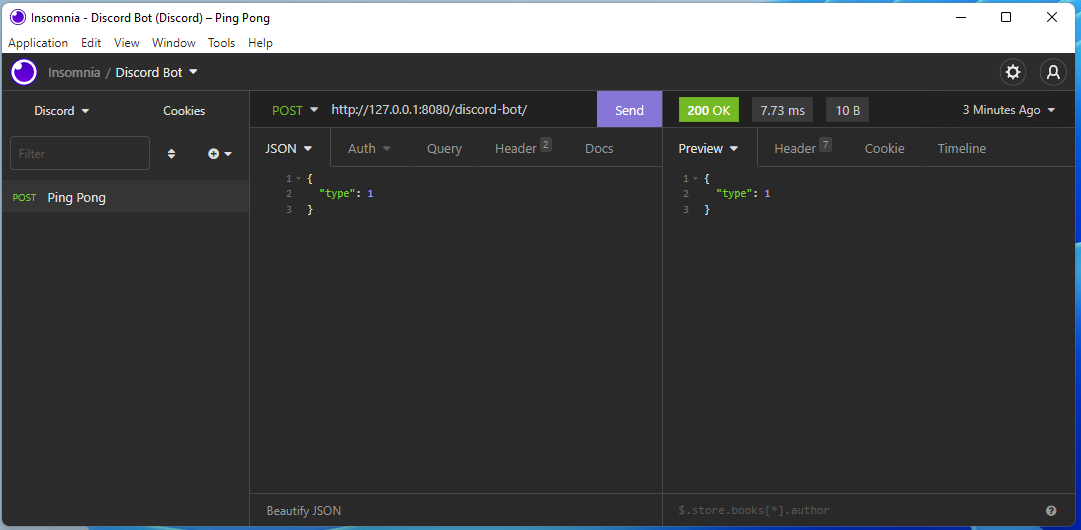The width and height of the screenshot is (1081, 530).
Task: Switch to the Docs tab
Action: coord(599,148)
